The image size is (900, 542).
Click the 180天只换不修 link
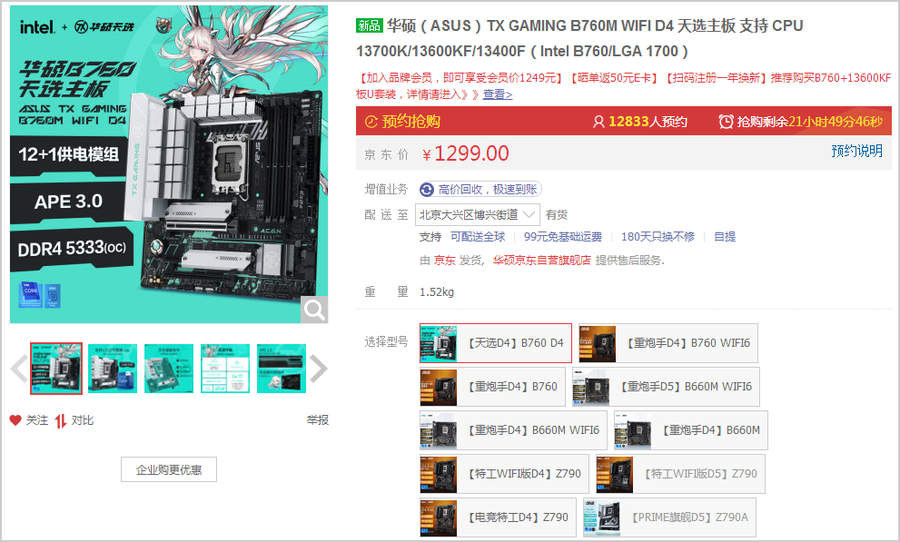pos(658,237)
